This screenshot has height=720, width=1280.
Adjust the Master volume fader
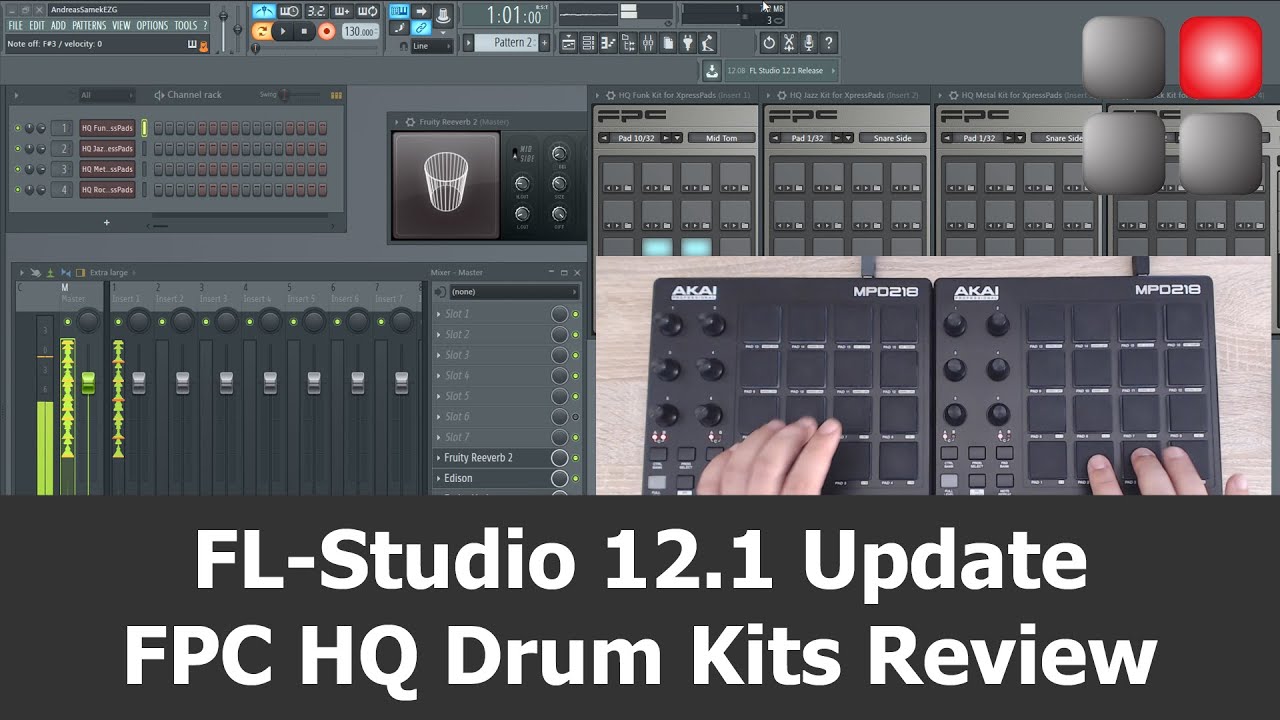pyautogui.click(x=88, y=382)
